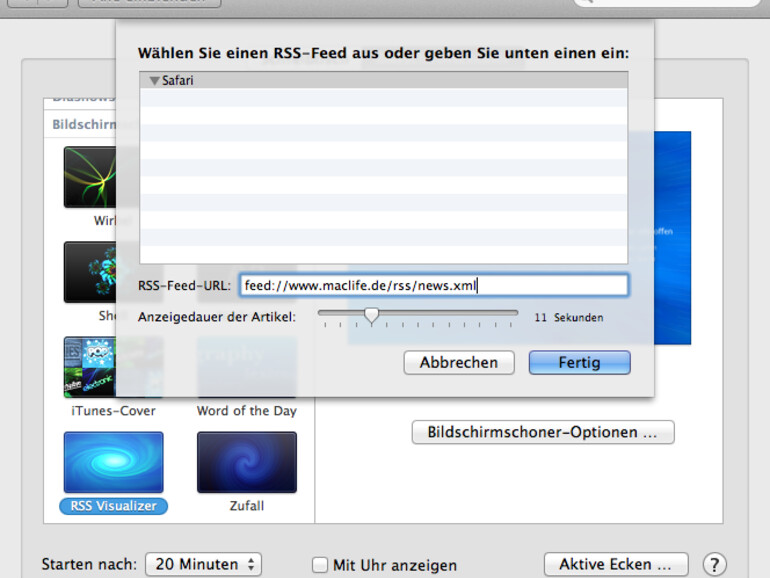This screenshot has width=770, height=578.
Task: Select the Zufall screensaver thumbnail
Action: coord(247,462)
